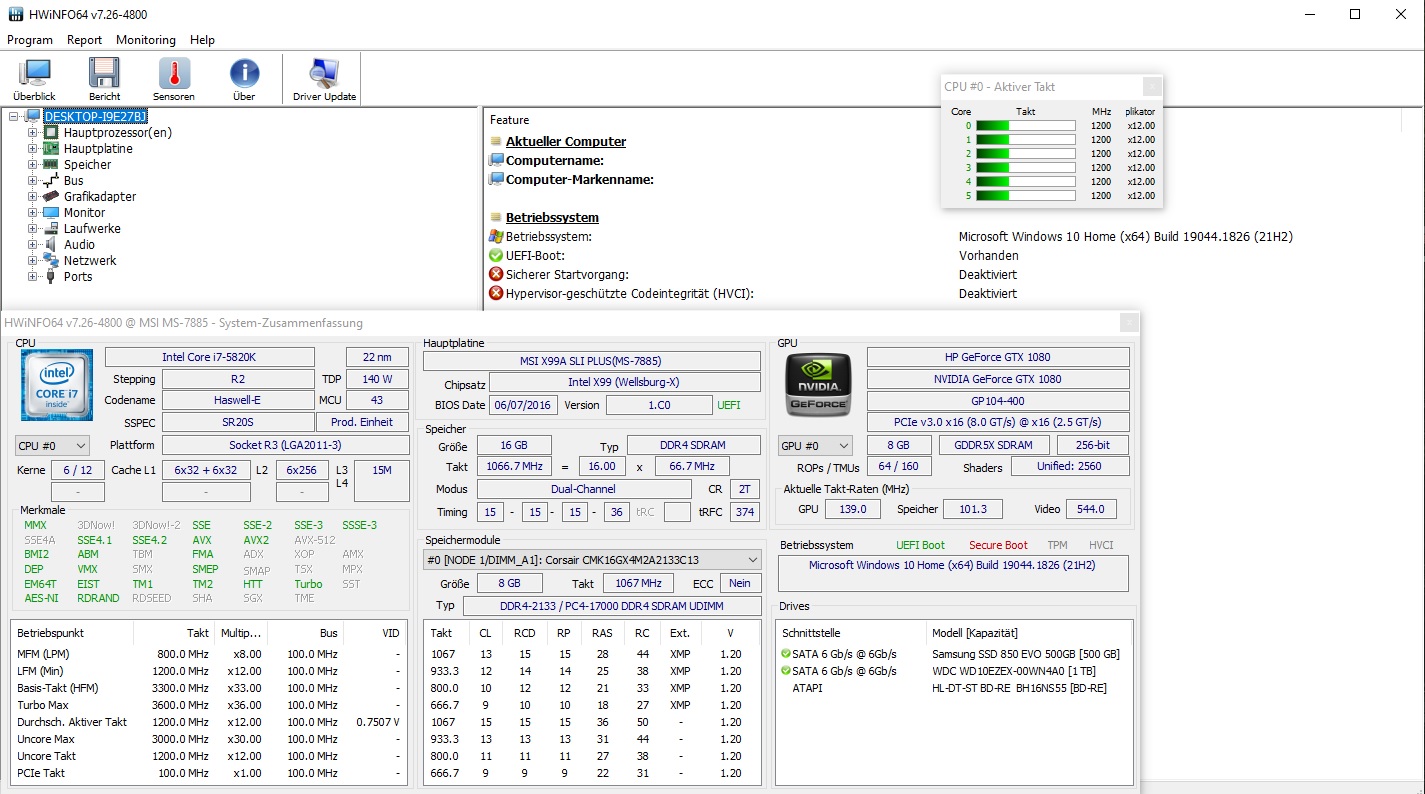The image size is (1425, 794).
Task: Click the Turbo Max row in clock table
Action: coord(209,705)
